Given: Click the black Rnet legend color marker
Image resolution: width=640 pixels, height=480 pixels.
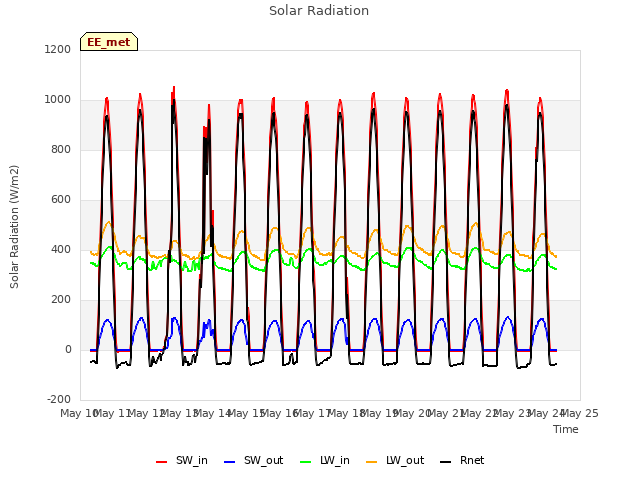Looking at the screenshot, I should point(446,462).
